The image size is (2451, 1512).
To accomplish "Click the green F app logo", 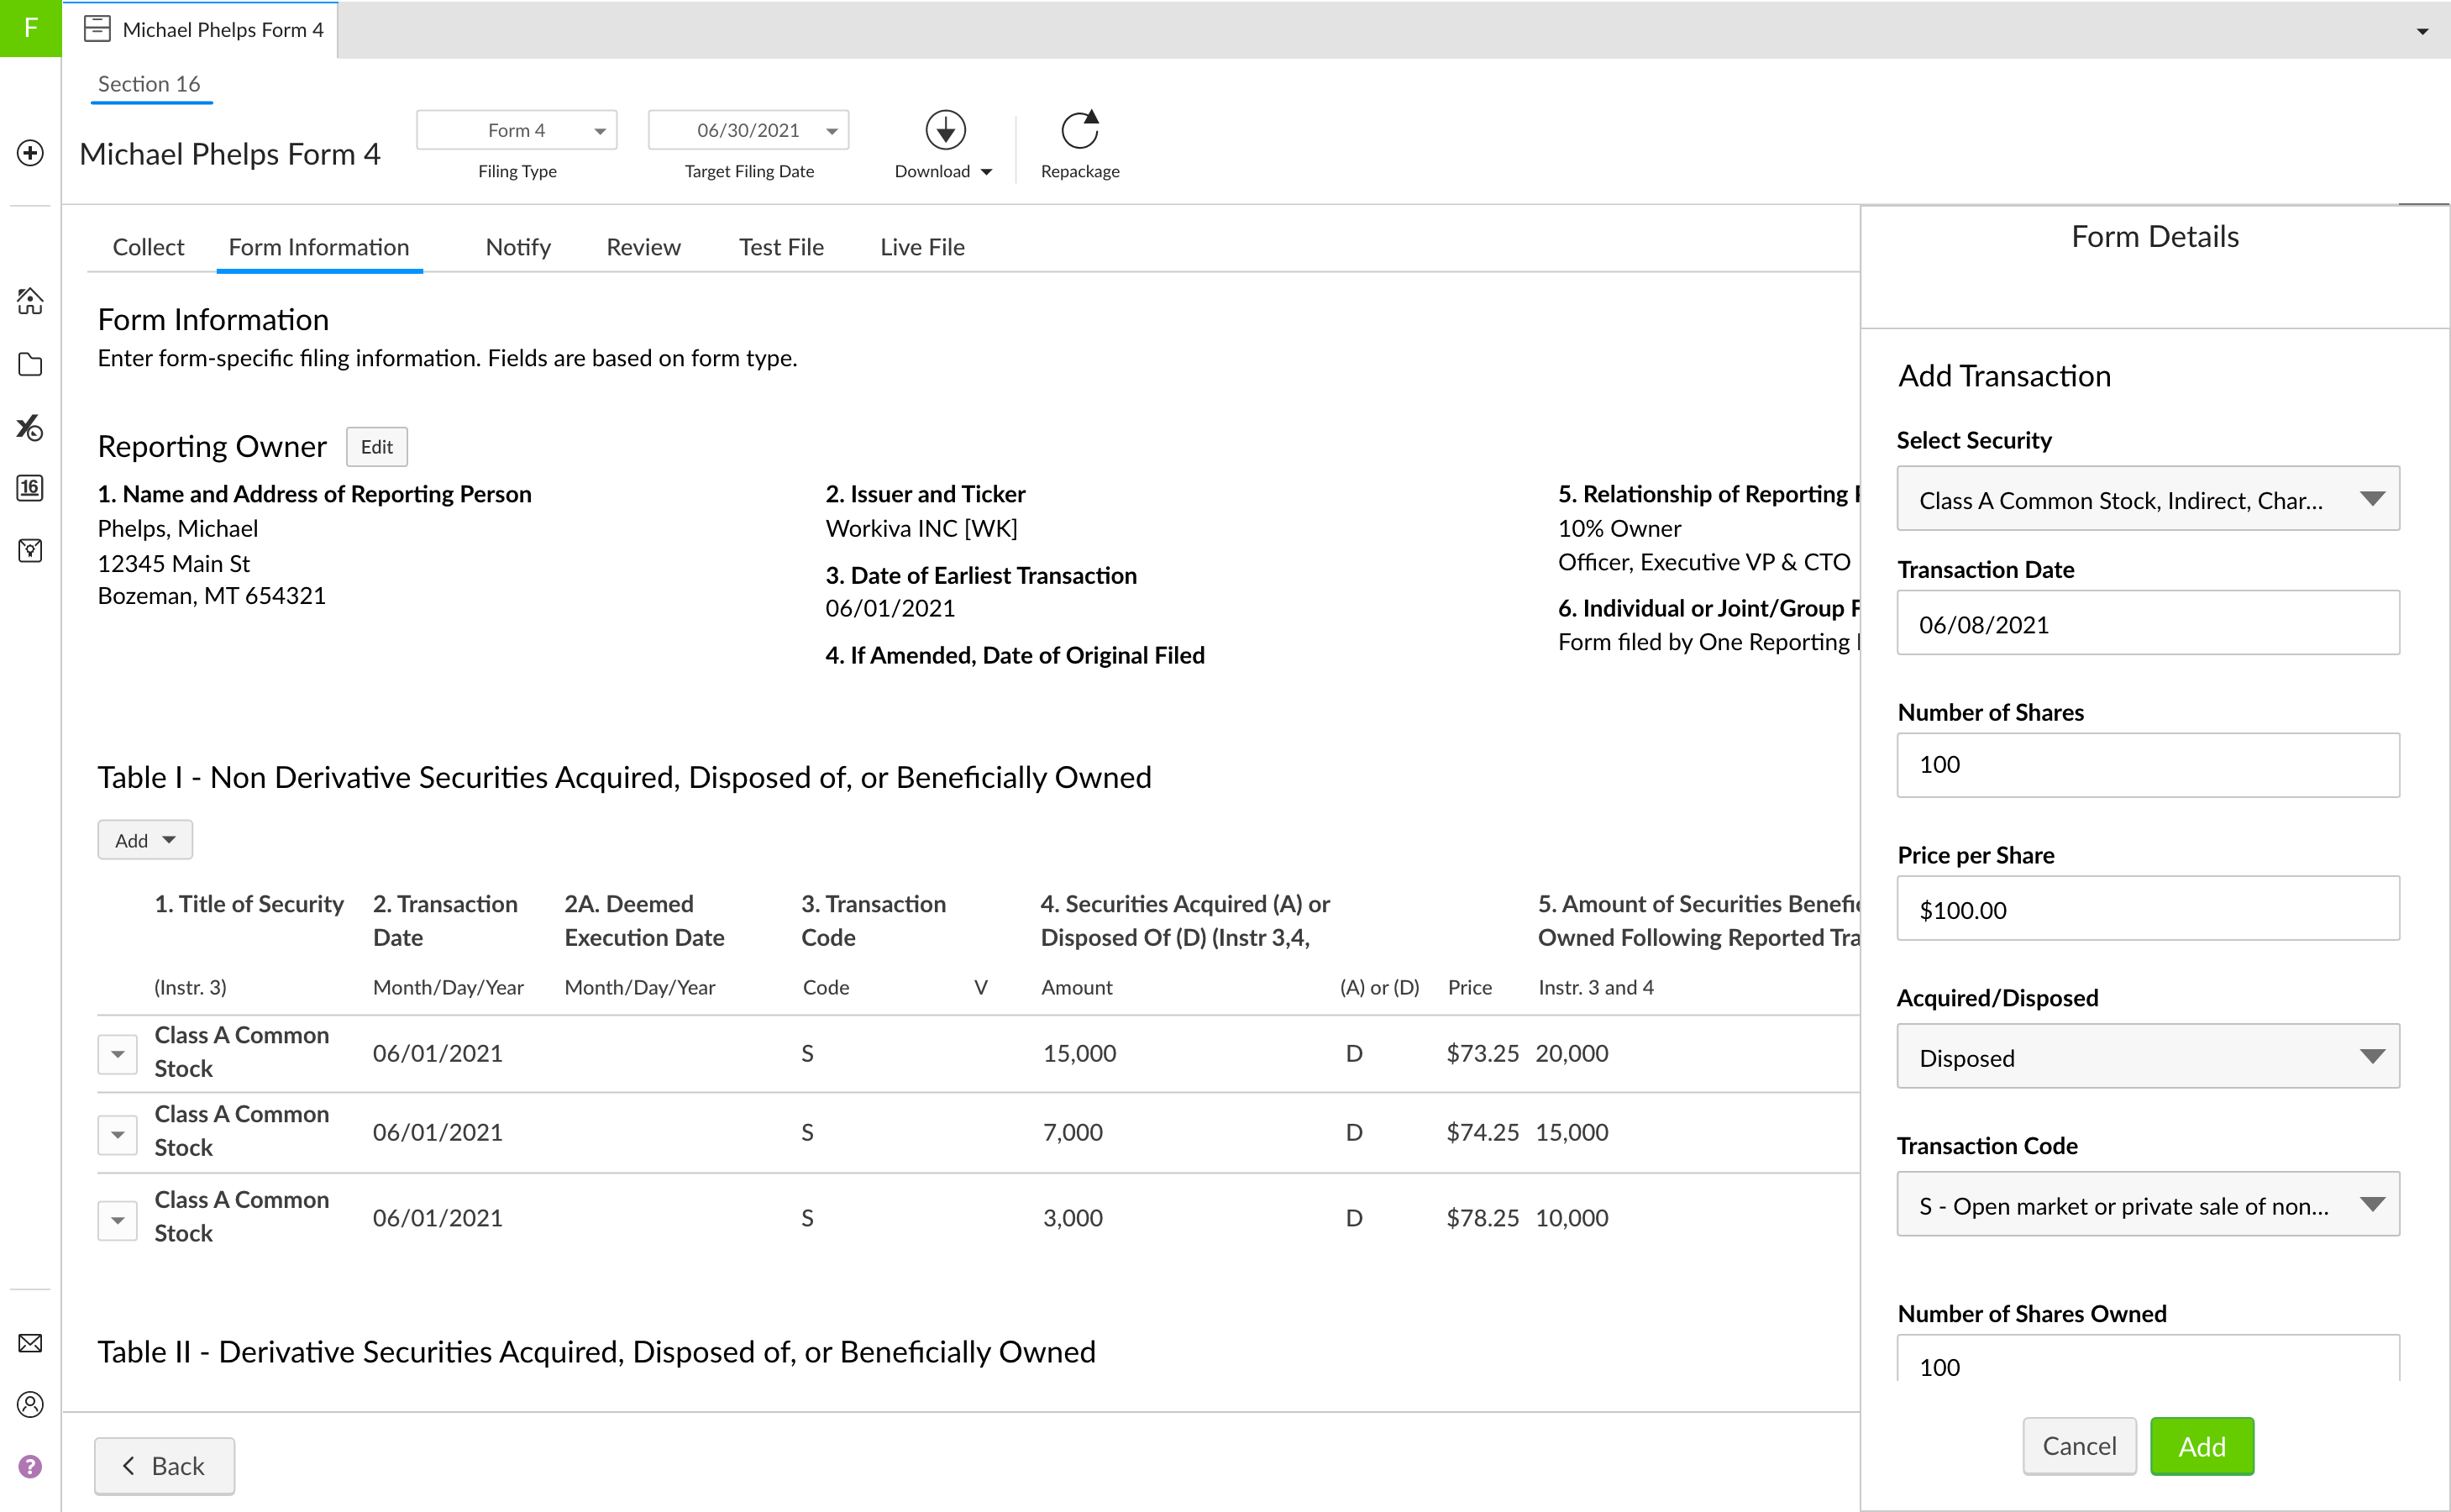I will 30,28.
